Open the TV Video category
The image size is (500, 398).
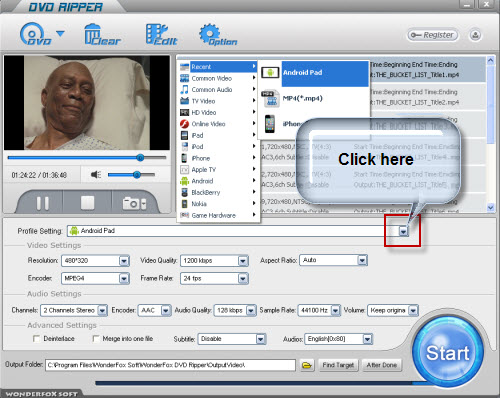click(218, 101)
